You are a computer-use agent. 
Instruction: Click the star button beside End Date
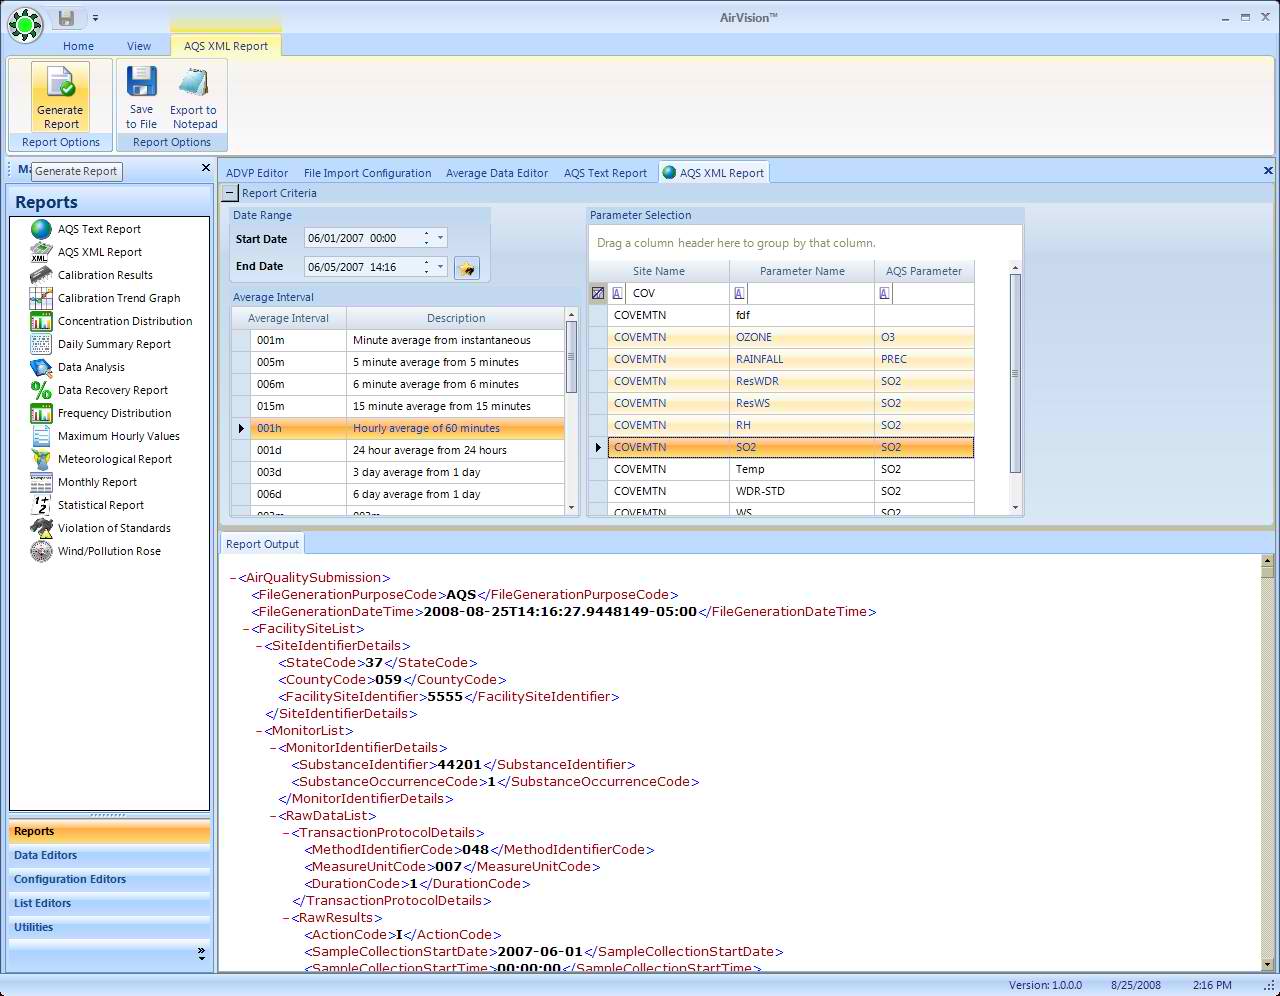[x=466, y=268]
